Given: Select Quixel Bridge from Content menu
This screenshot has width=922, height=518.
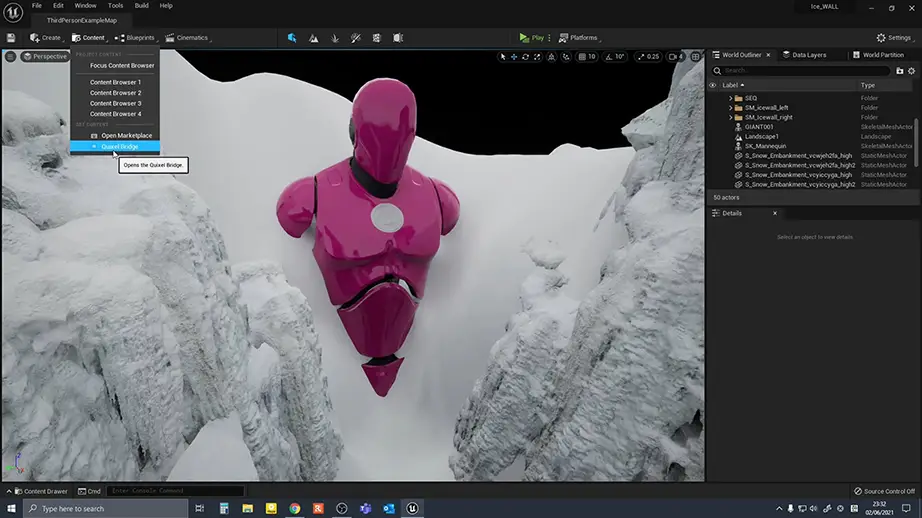Looking at the screenshot, I should tap(119, 146).
